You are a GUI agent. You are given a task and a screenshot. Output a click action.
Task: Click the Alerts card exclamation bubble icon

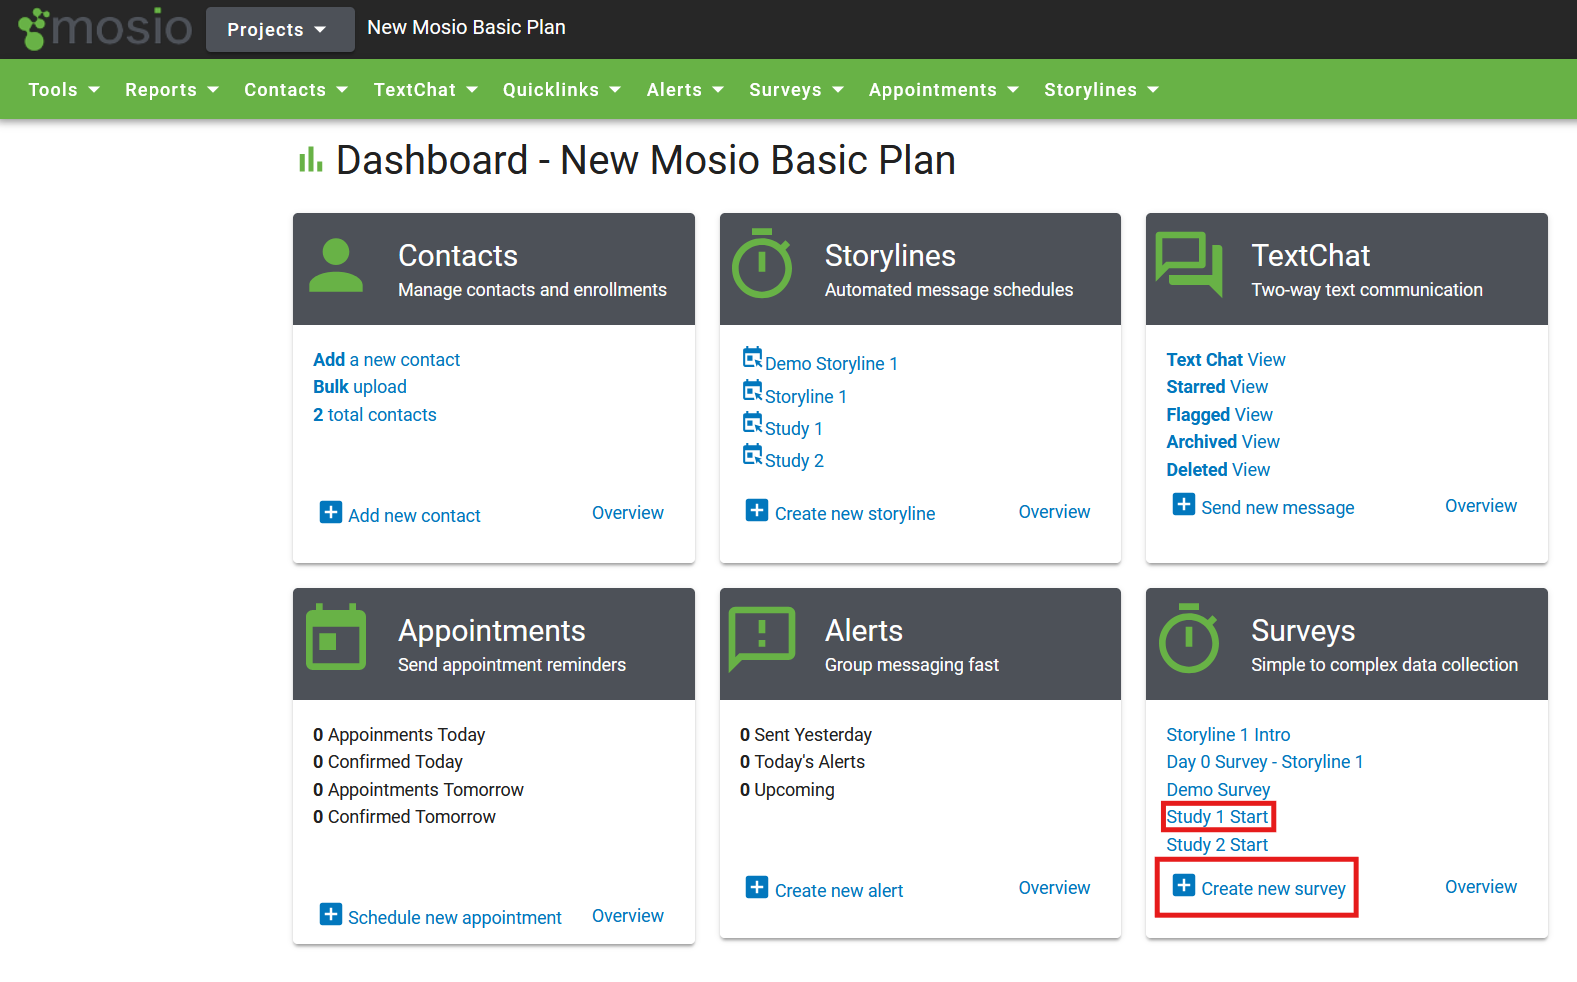point(762,638)
